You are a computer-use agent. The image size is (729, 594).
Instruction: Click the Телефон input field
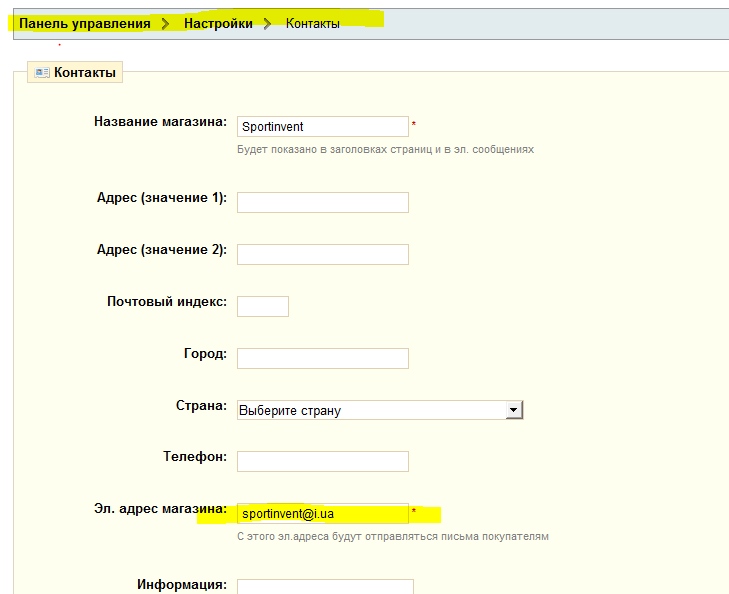pyautogui.click(x=323, y=461)
